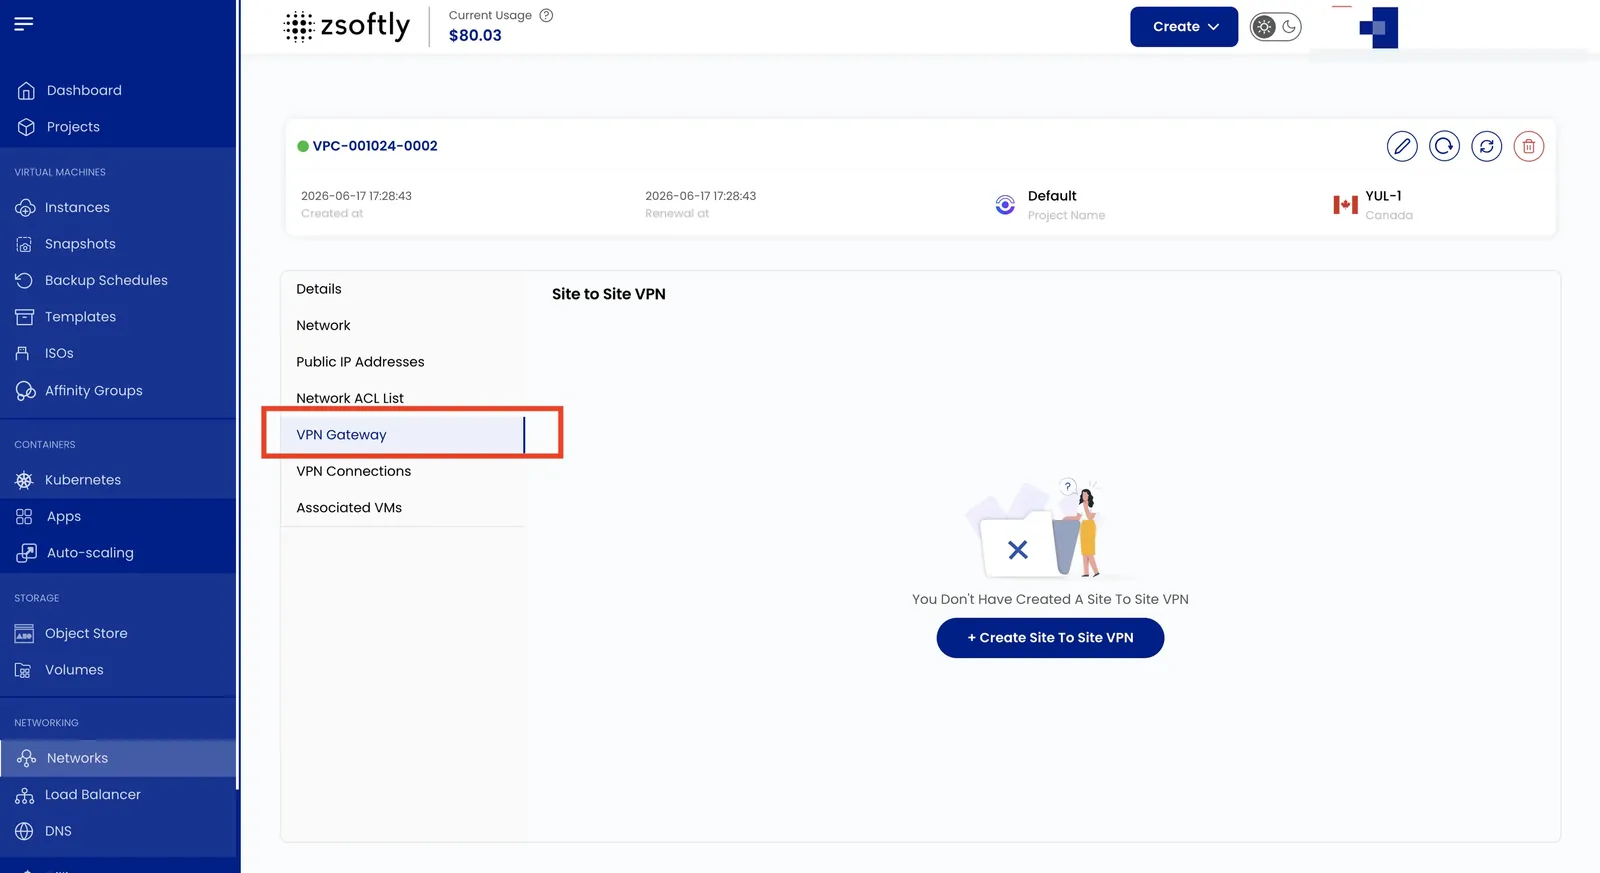Image resolution: width=1600 pixels, height=873 pixels.
Task: Open the Public IP Addresses tab
Action: [402, 362]
